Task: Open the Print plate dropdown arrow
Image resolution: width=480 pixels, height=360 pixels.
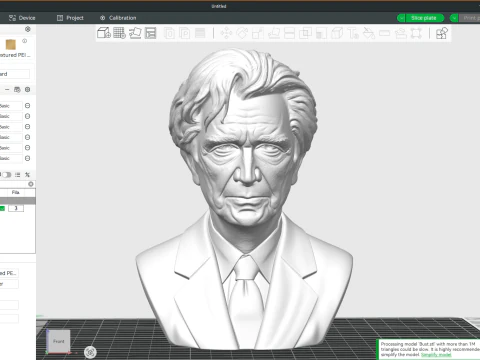Action: click(x=454, y=18)
